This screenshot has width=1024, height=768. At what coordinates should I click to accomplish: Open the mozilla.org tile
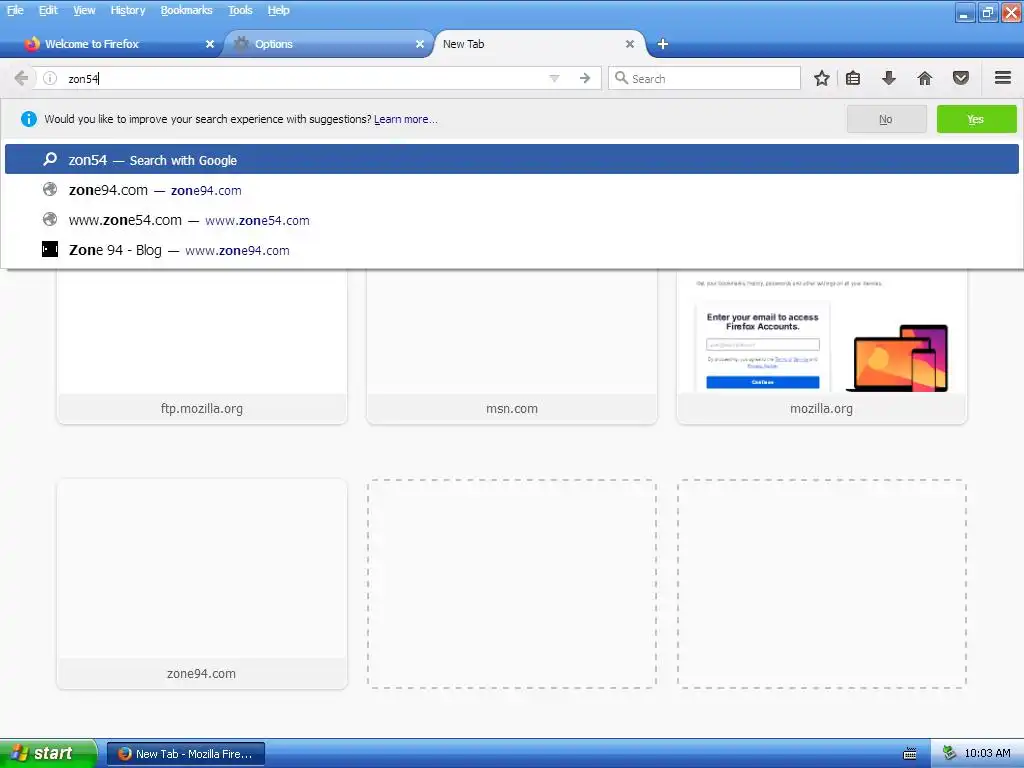click(x=822, y=346)
